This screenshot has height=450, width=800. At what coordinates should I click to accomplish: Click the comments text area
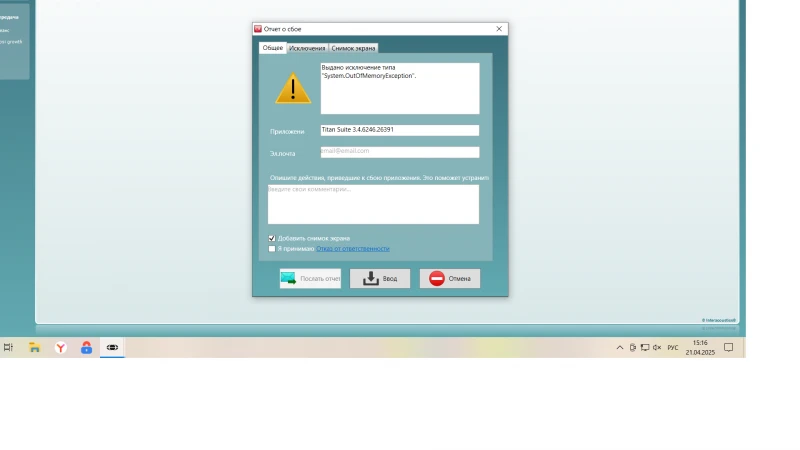pos(373,204)
